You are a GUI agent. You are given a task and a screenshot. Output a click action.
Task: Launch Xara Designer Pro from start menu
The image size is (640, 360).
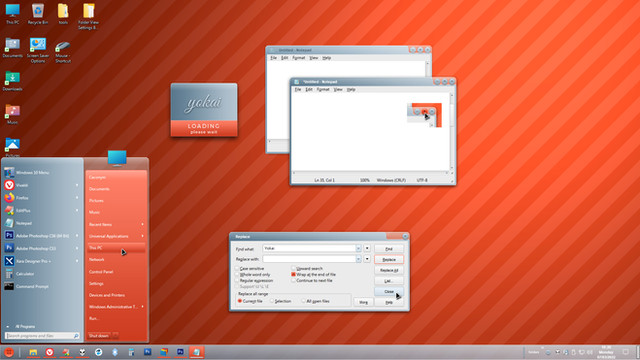tap(41, 261)
